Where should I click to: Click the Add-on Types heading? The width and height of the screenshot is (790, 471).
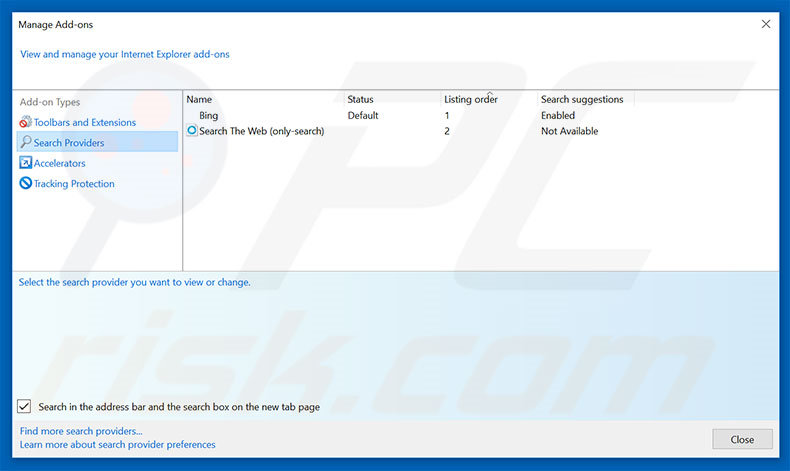(x=50, y=102)
